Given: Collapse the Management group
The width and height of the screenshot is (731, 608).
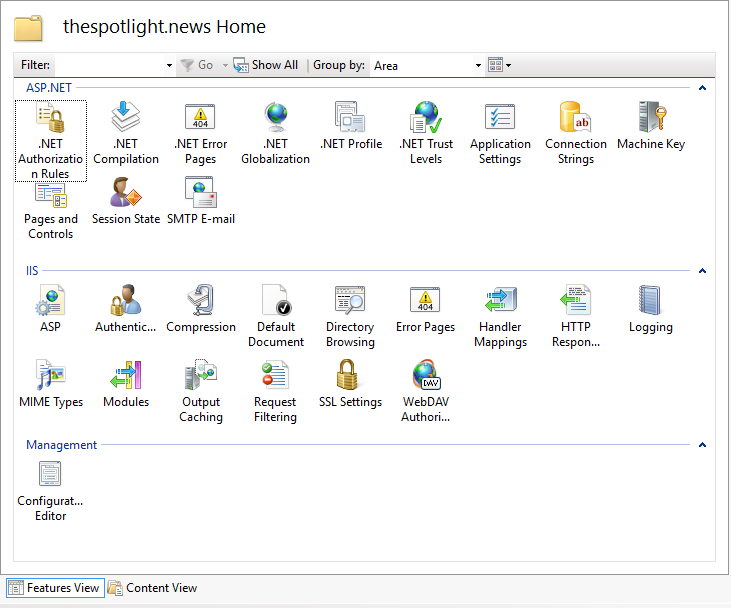Looking at the screenshot, I should [x=702, y=445].
